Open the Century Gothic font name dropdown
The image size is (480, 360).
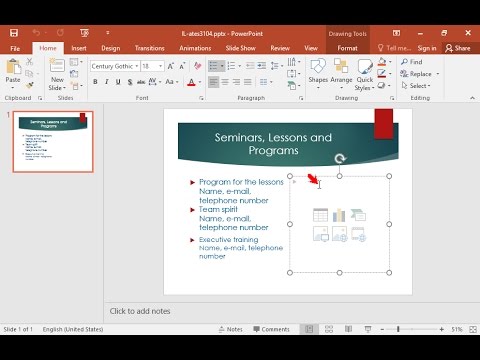point(137,66)
